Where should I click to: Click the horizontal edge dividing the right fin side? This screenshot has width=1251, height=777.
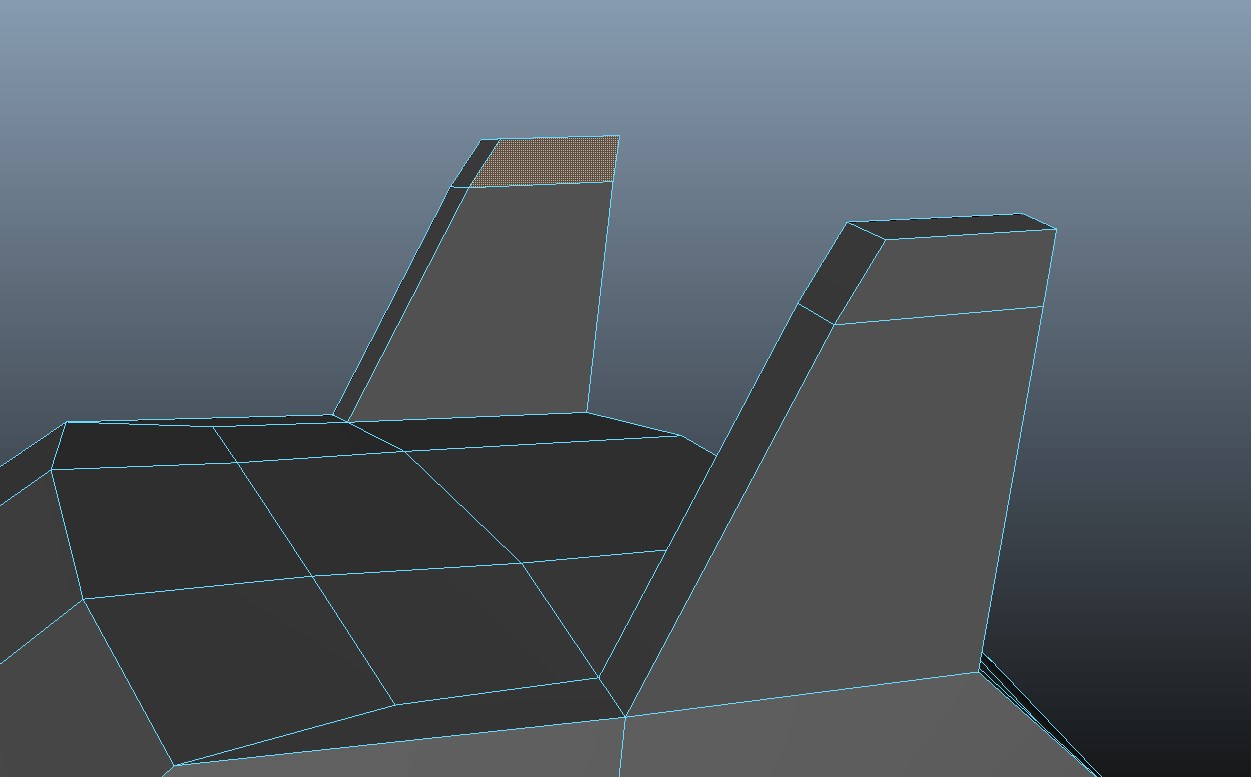(x=940, y=315)
